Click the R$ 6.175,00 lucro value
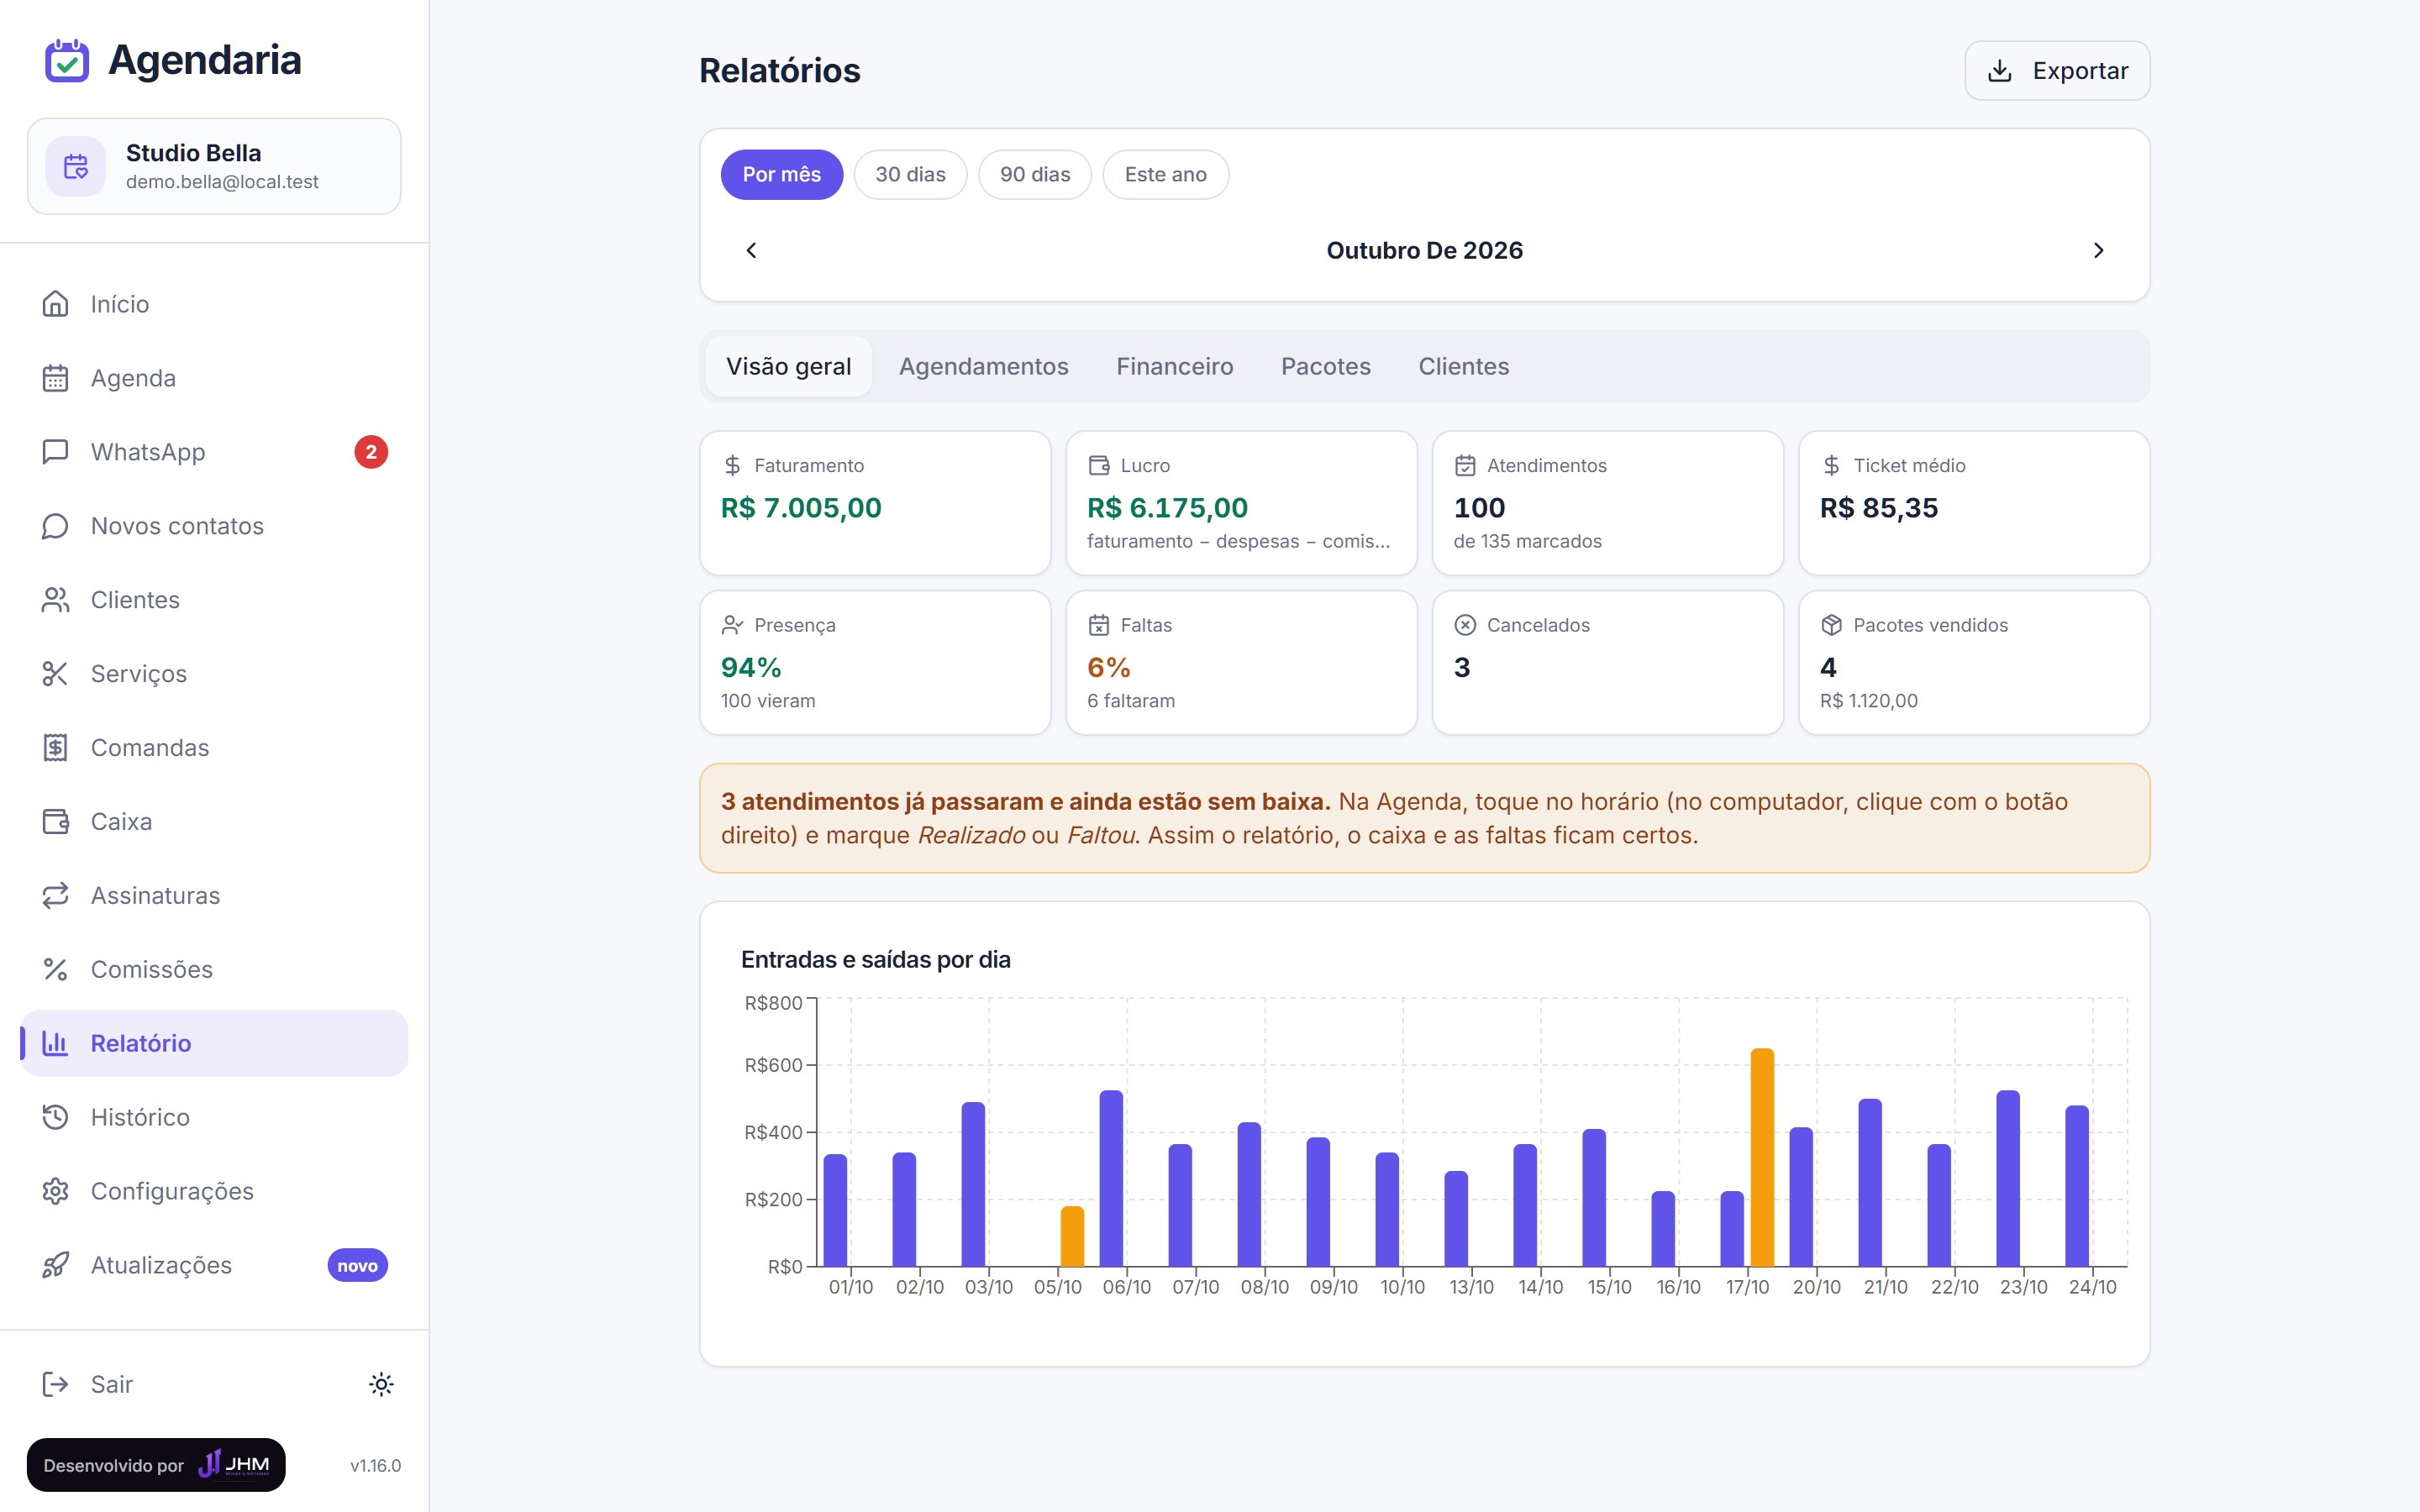Image resolution: width=2420 pixels, height=1512 pixels. point(1167,508)
